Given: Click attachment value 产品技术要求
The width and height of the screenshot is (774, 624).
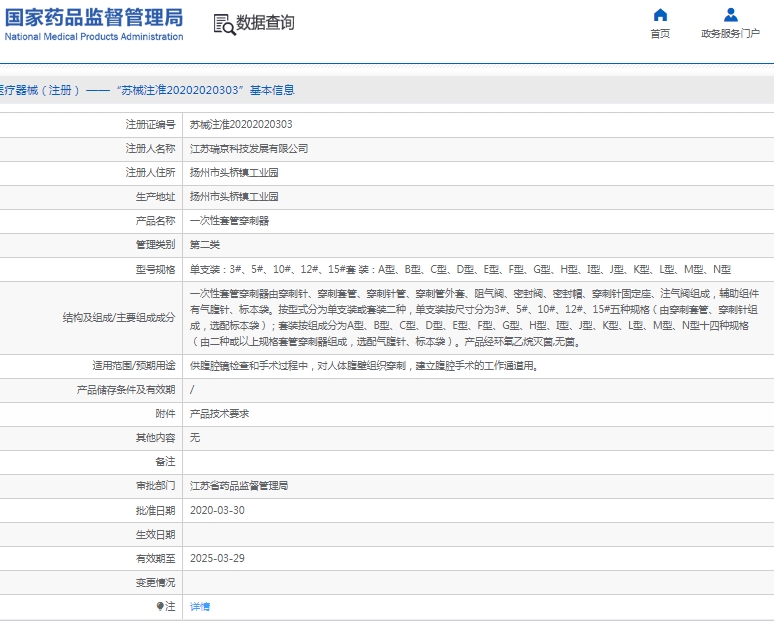Looking at the screenshot, I should click(220, 414).
